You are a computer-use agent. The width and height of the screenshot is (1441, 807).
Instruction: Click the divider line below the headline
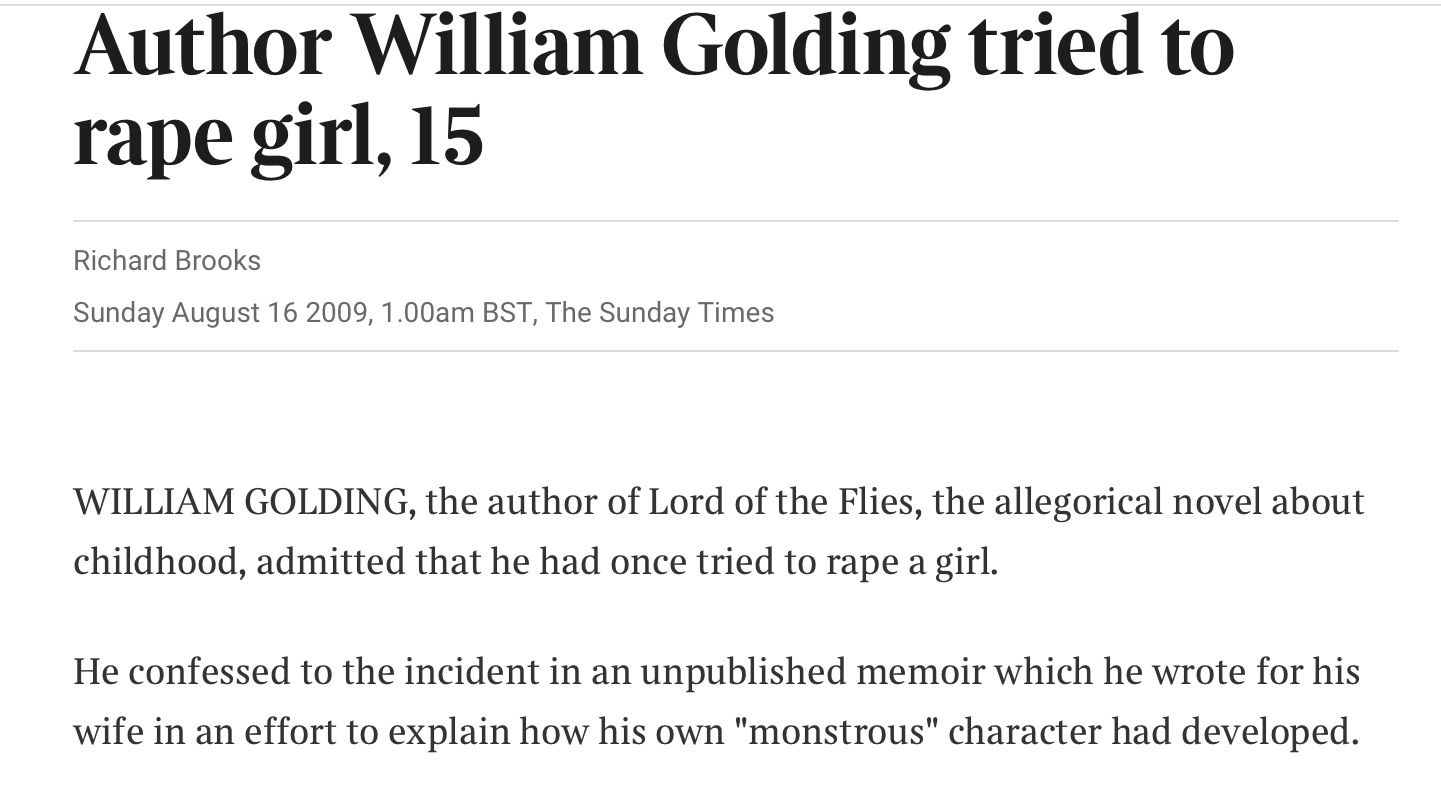[736, 221]
